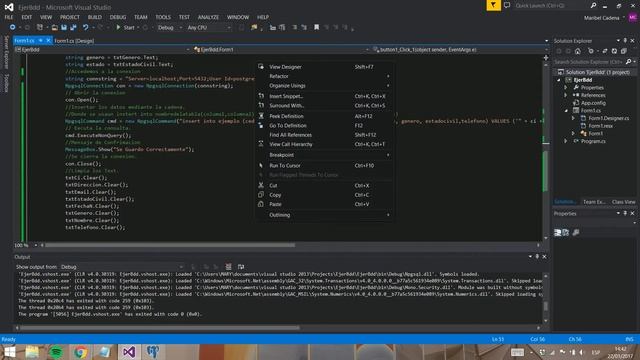This screenshot has width=640, height=360.
Task: Collapse the EjerBdd project node
Action: click(559, 80)
